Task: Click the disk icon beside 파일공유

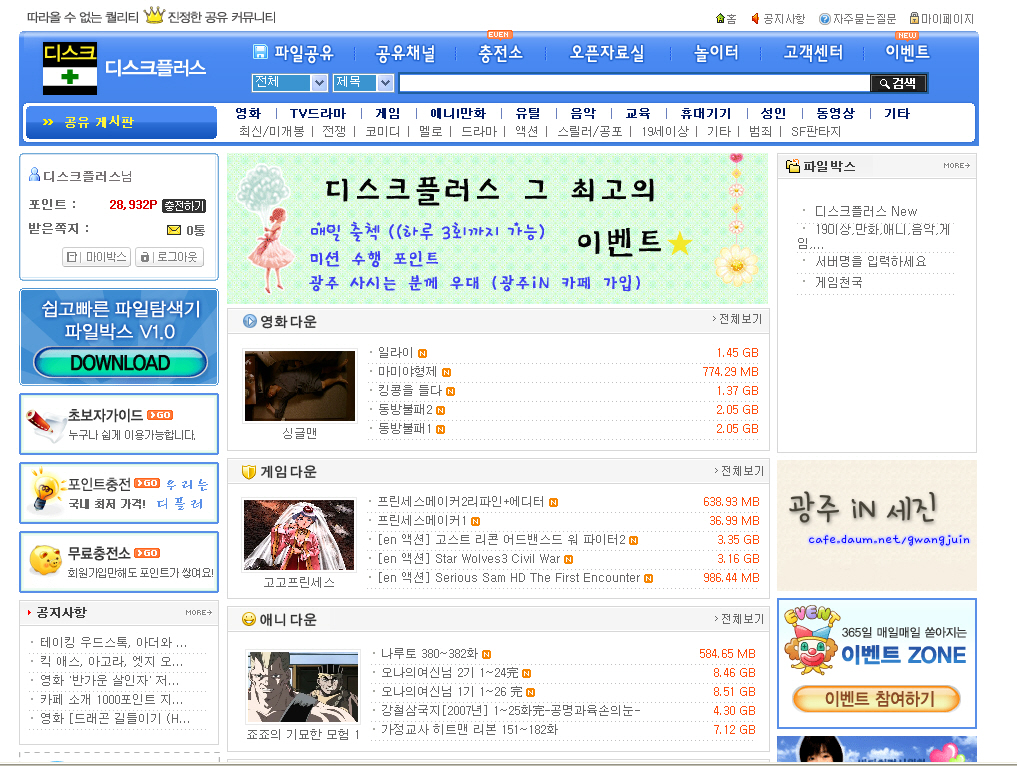Action: click(260, 52)
